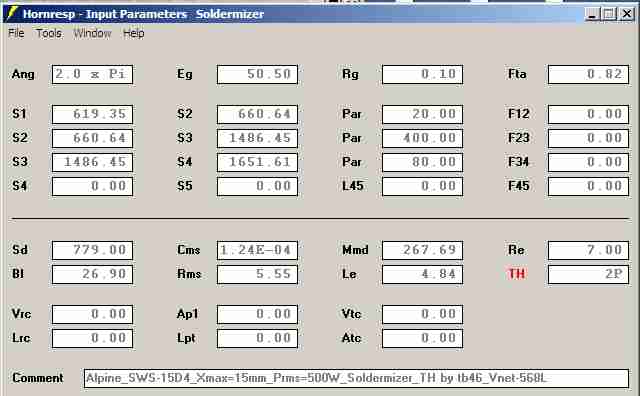640x396 pixels.
Task: Select the L45 input field
Action: (x=422, y=186)
